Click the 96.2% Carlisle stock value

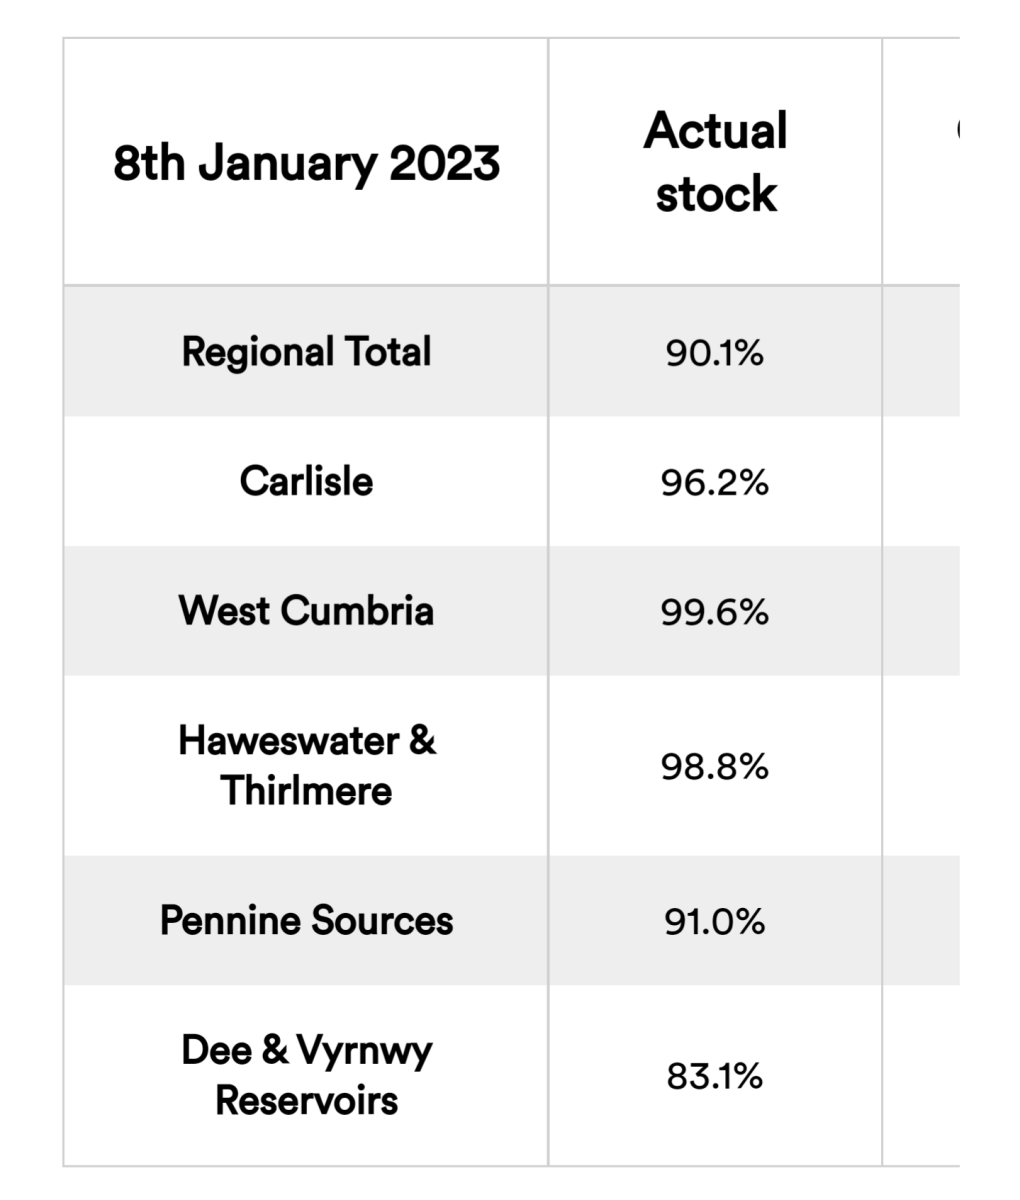[715, 482]
